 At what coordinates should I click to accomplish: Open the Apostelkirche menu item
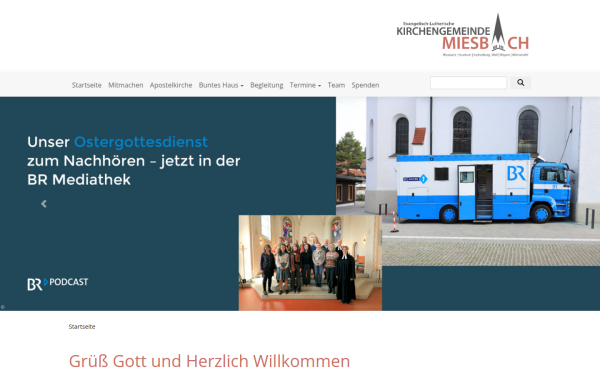click(x=171, y=85)
